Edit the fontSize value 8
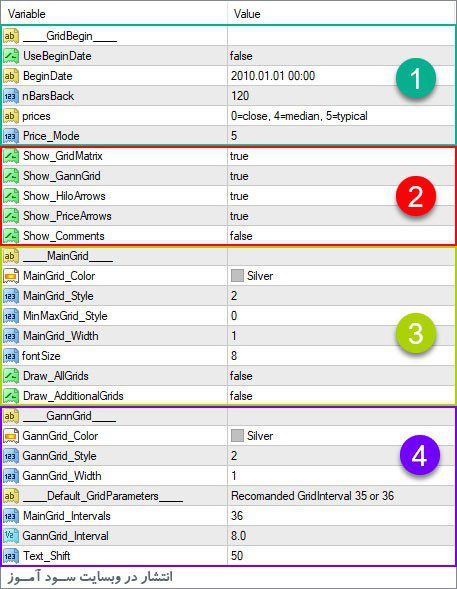 point(234,356)
